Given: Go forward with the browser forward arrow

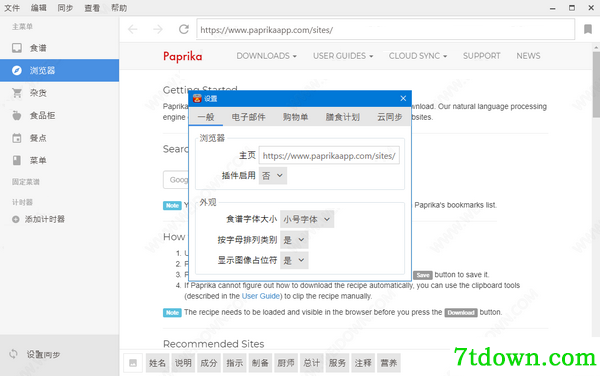Looking at the screenshot, I should [158, 29].
